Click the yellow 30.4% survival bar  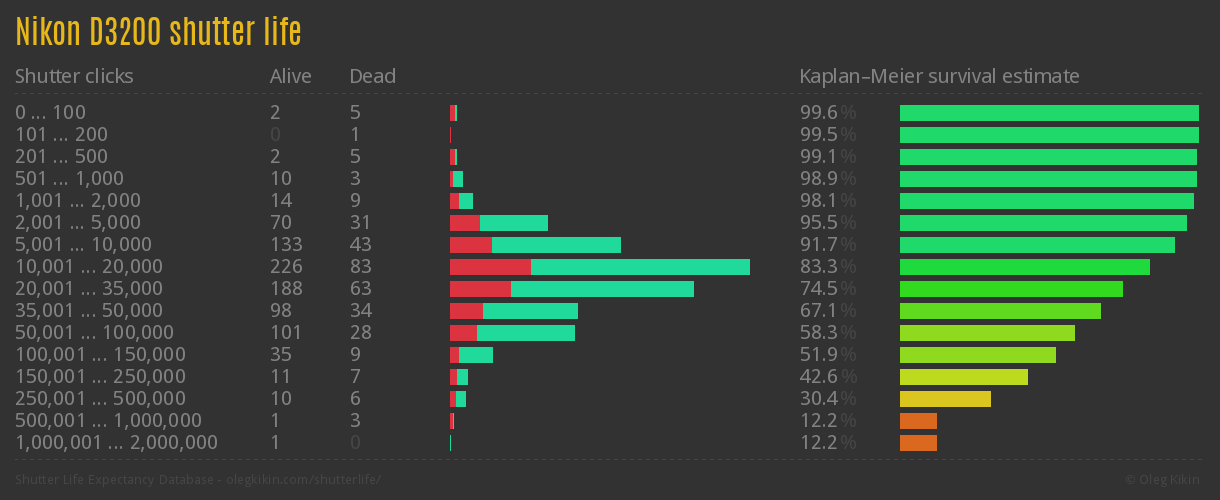pyautogui.click(x=945, y=399)
